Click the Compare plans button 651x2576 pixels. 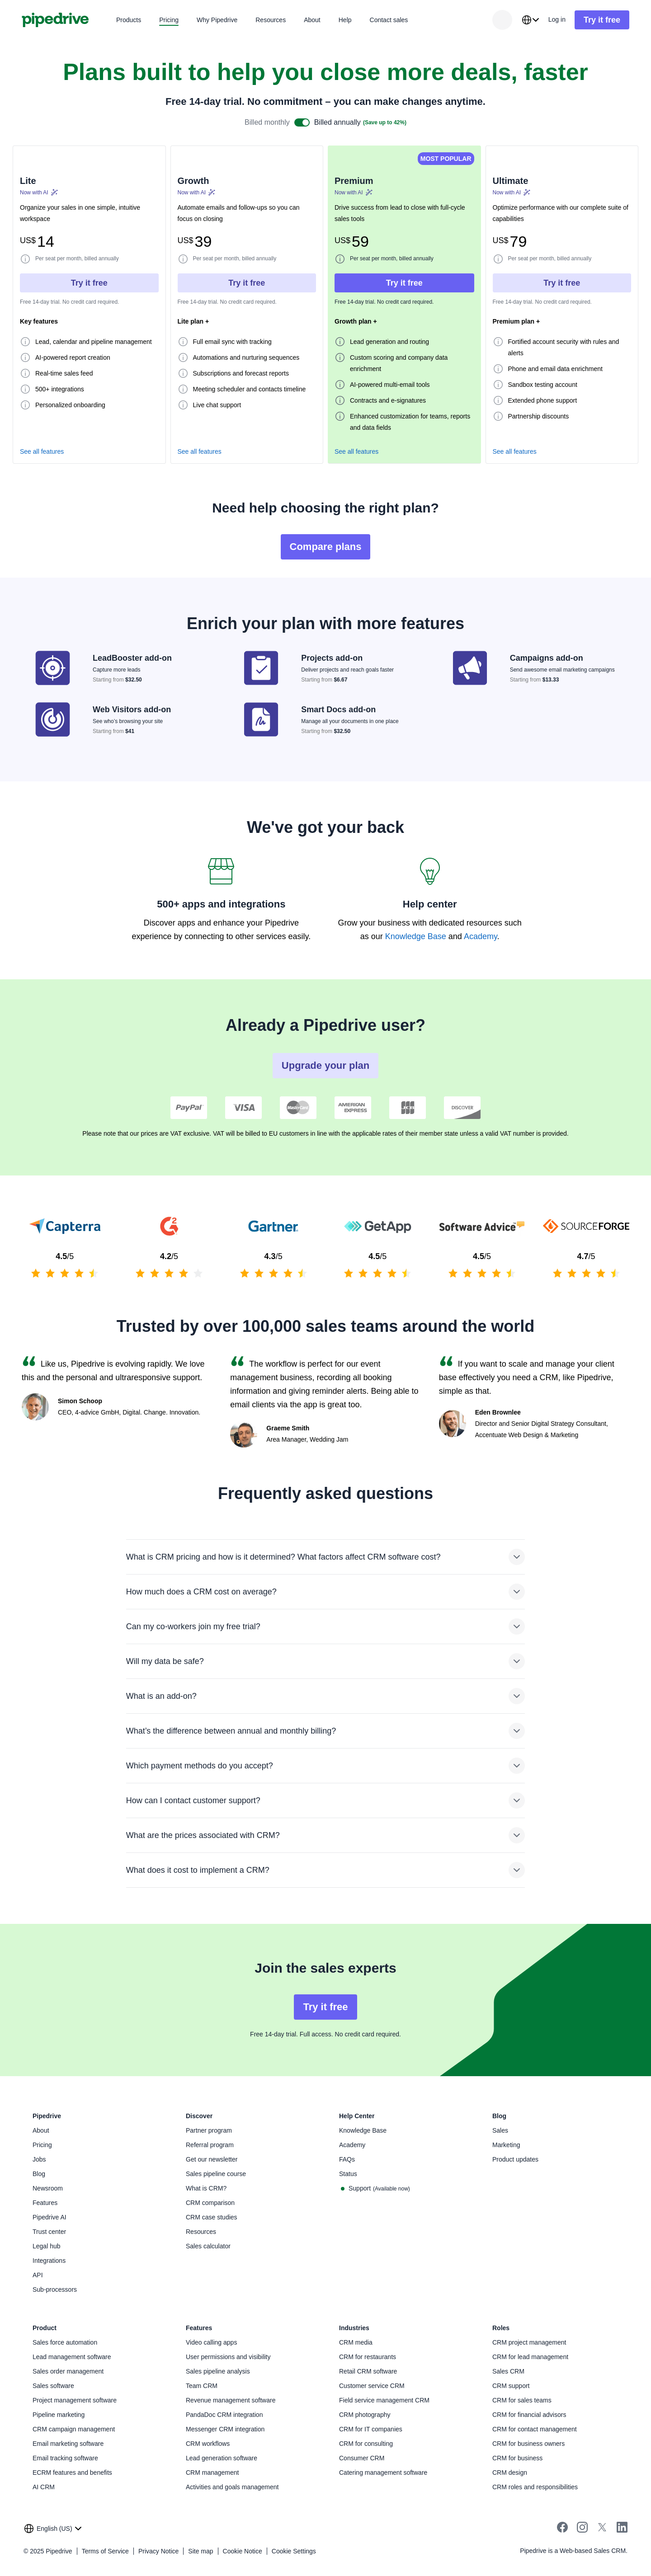(325, 547)
